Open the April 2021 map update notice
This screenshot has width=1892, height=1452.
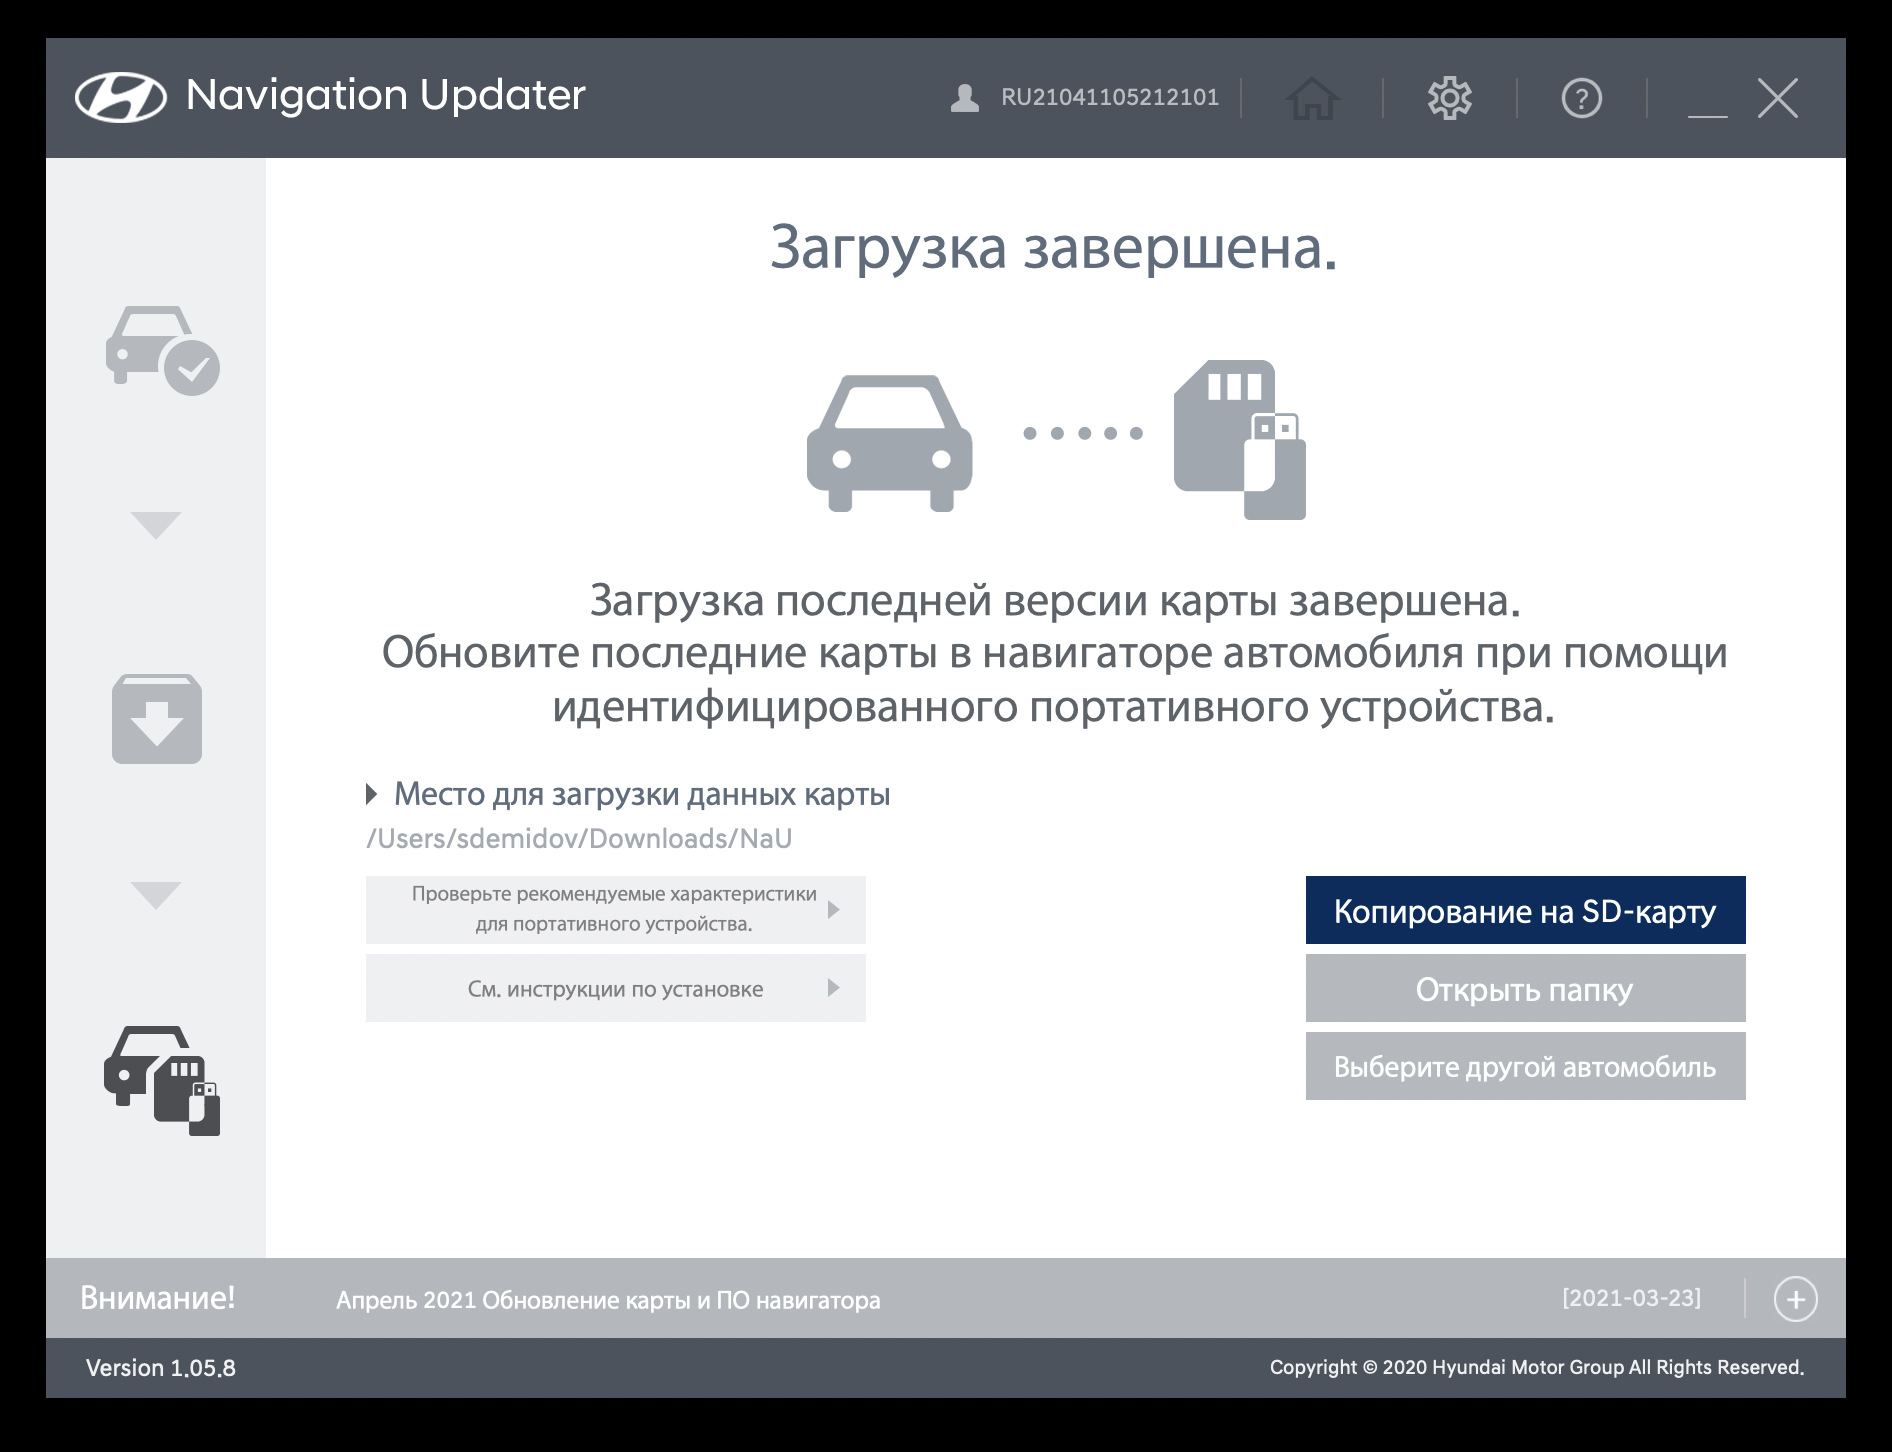(608, 1300)
